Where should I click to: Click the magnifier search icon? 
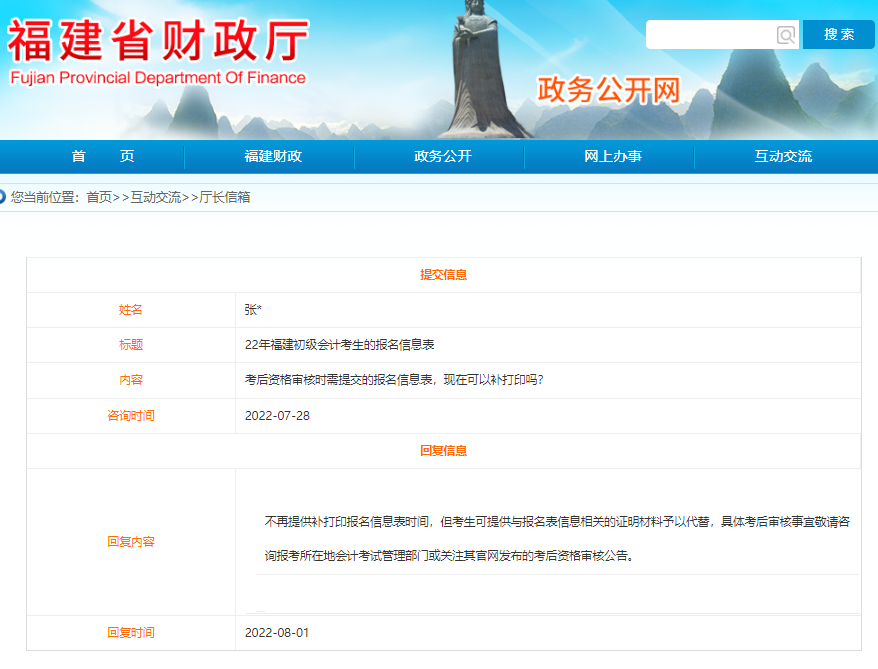click(x=784, y=35)
